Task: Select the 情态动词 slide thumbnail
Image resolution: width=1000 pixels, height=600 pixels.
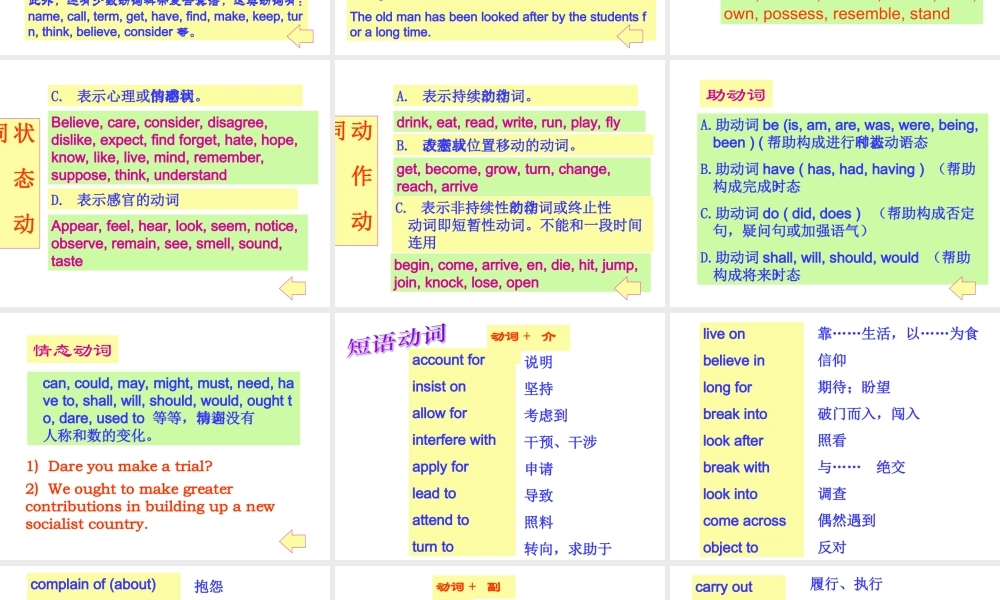Action: click(x=165, y=437)
